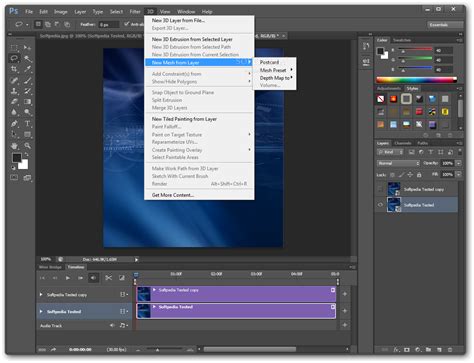Toggle lock transparent pixels
This screenshot has height=363, width=474.
coord(392,175)
